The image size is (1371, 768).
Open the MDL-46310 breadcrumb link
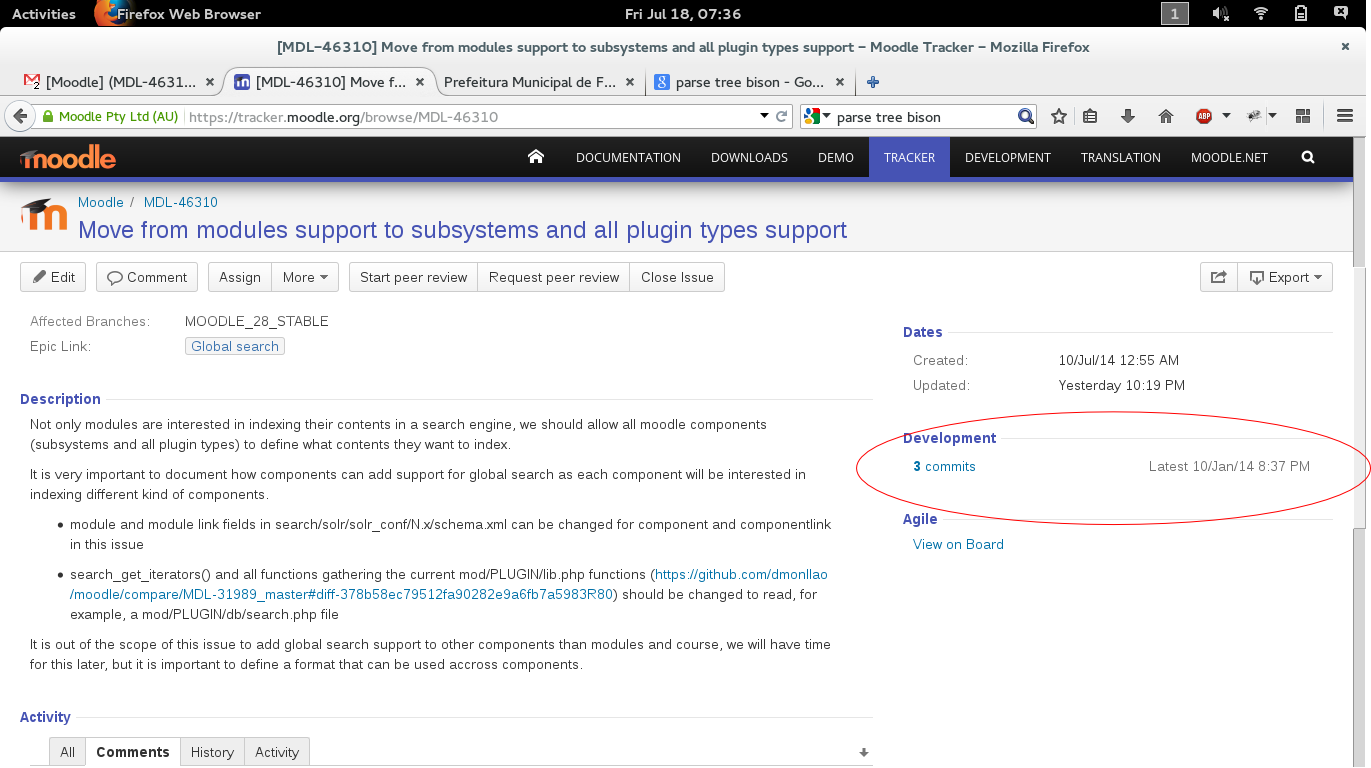pos(181,202)
